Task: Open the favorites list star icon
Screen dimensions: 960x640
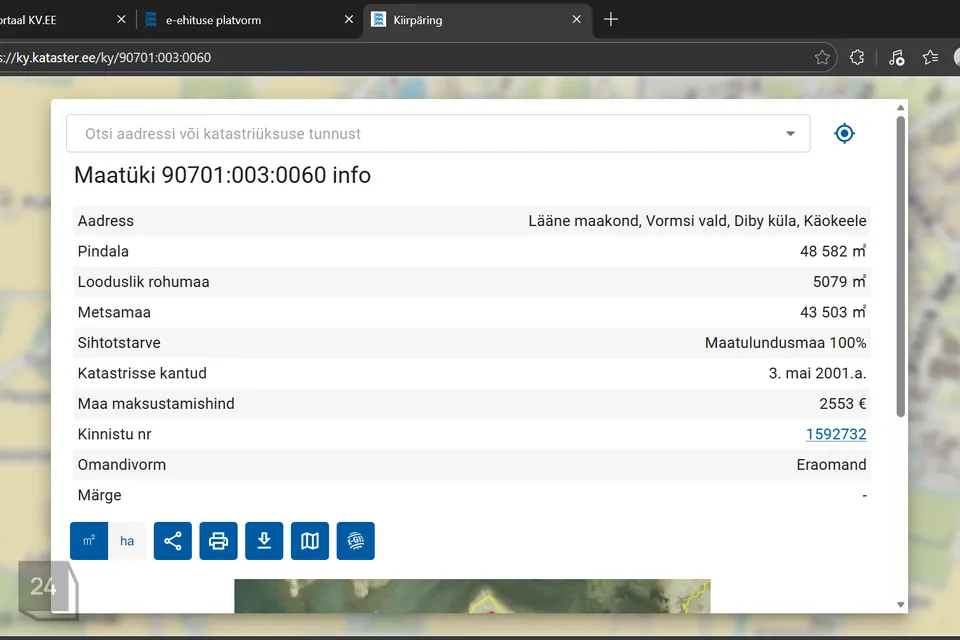Action: 931,58
